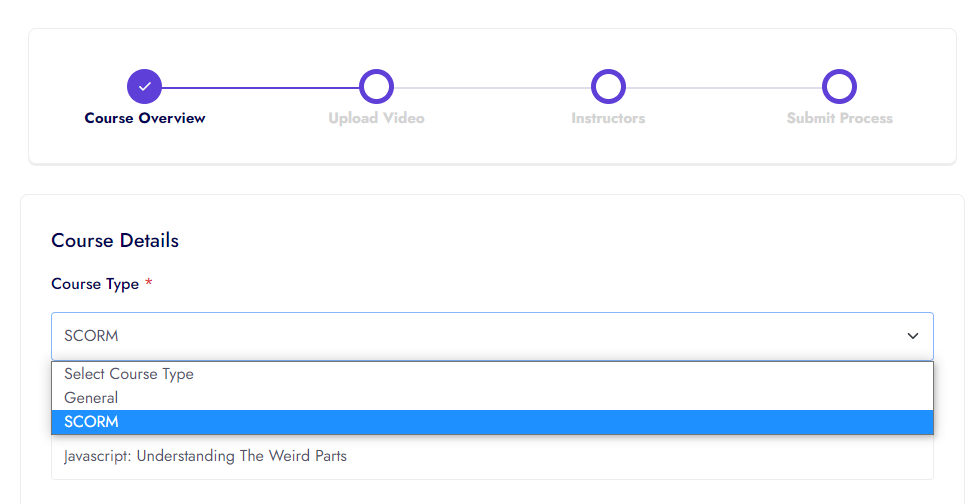This screenshot has height=504, width=968.
Task: Choose the 'Select Course Type' placeholder option
Action: pyautogui.click(x=129, y=374)
